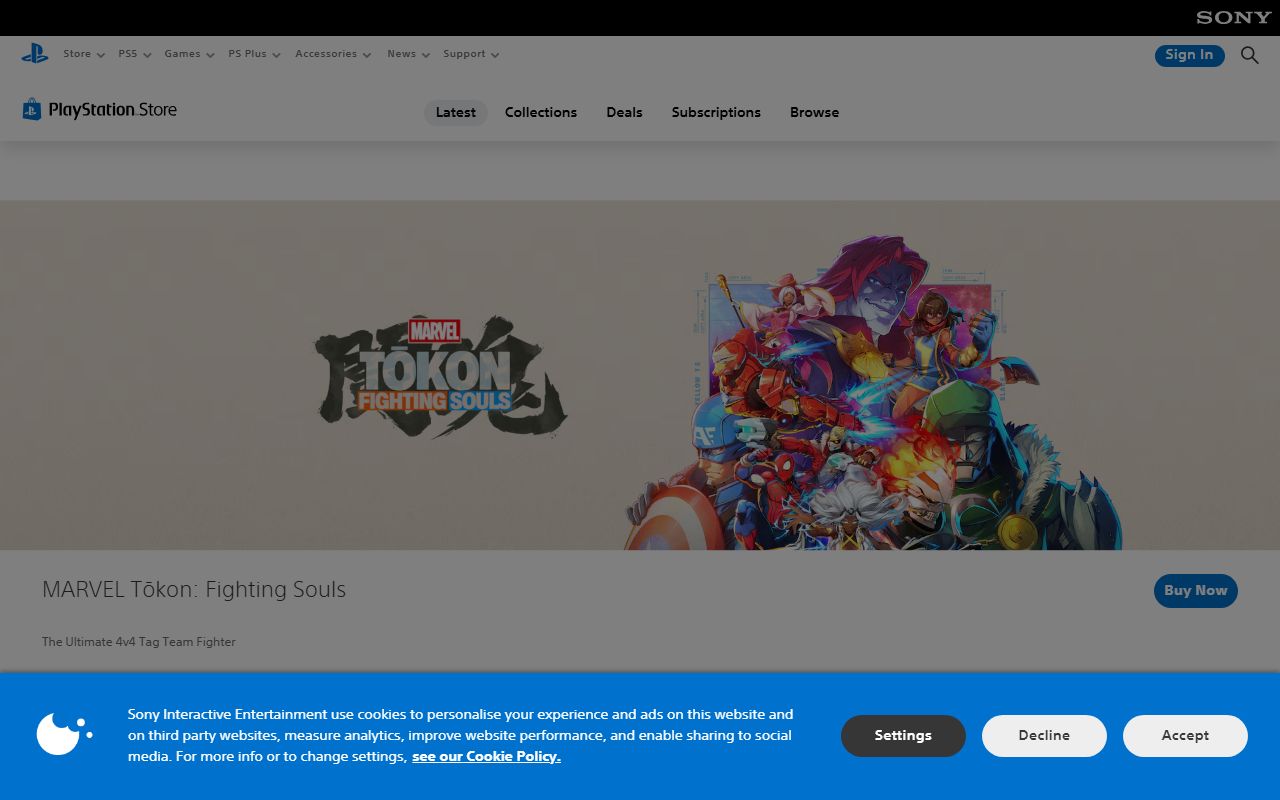Expand the Store dropdown menu

[x=84, y=54]
